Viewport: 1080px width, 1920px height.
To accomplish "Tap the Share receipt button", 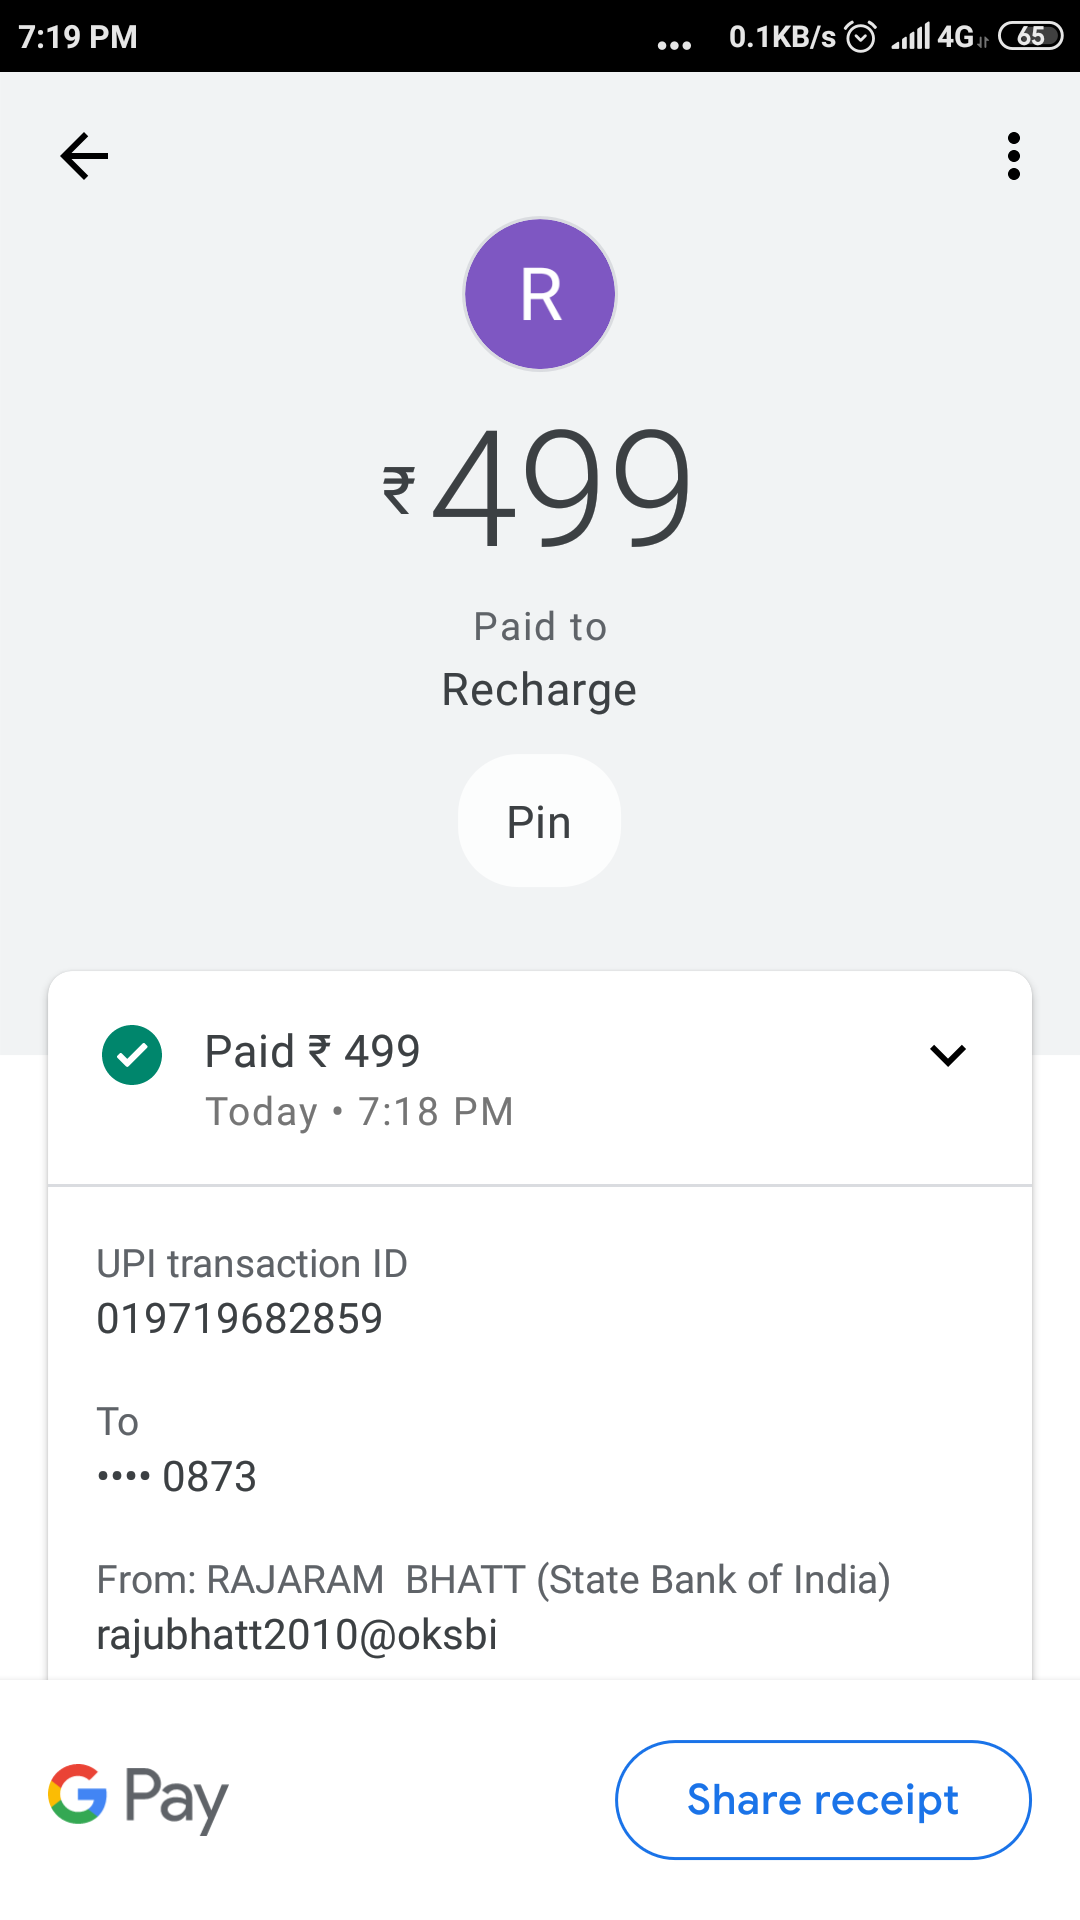I will click(x=822, y=1800).
